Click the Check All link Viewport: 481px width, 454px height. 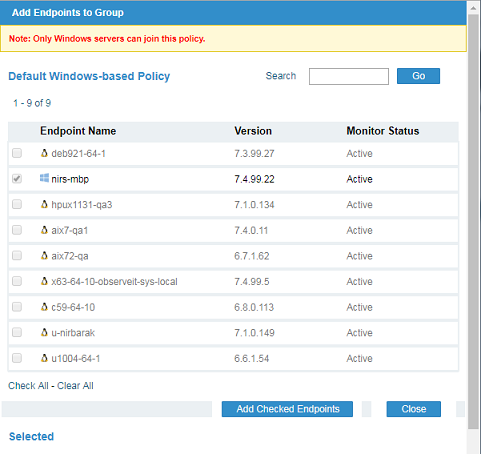28,386
